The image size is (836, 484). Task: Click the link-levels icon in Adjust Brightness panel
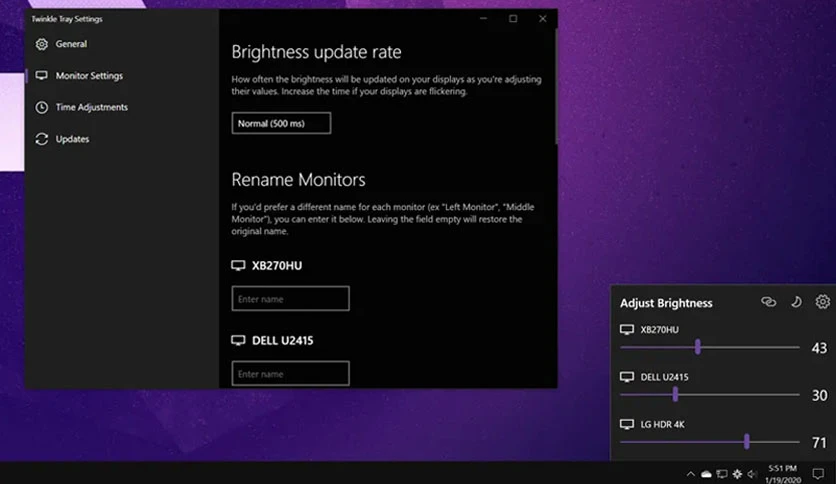pos(768,302)
